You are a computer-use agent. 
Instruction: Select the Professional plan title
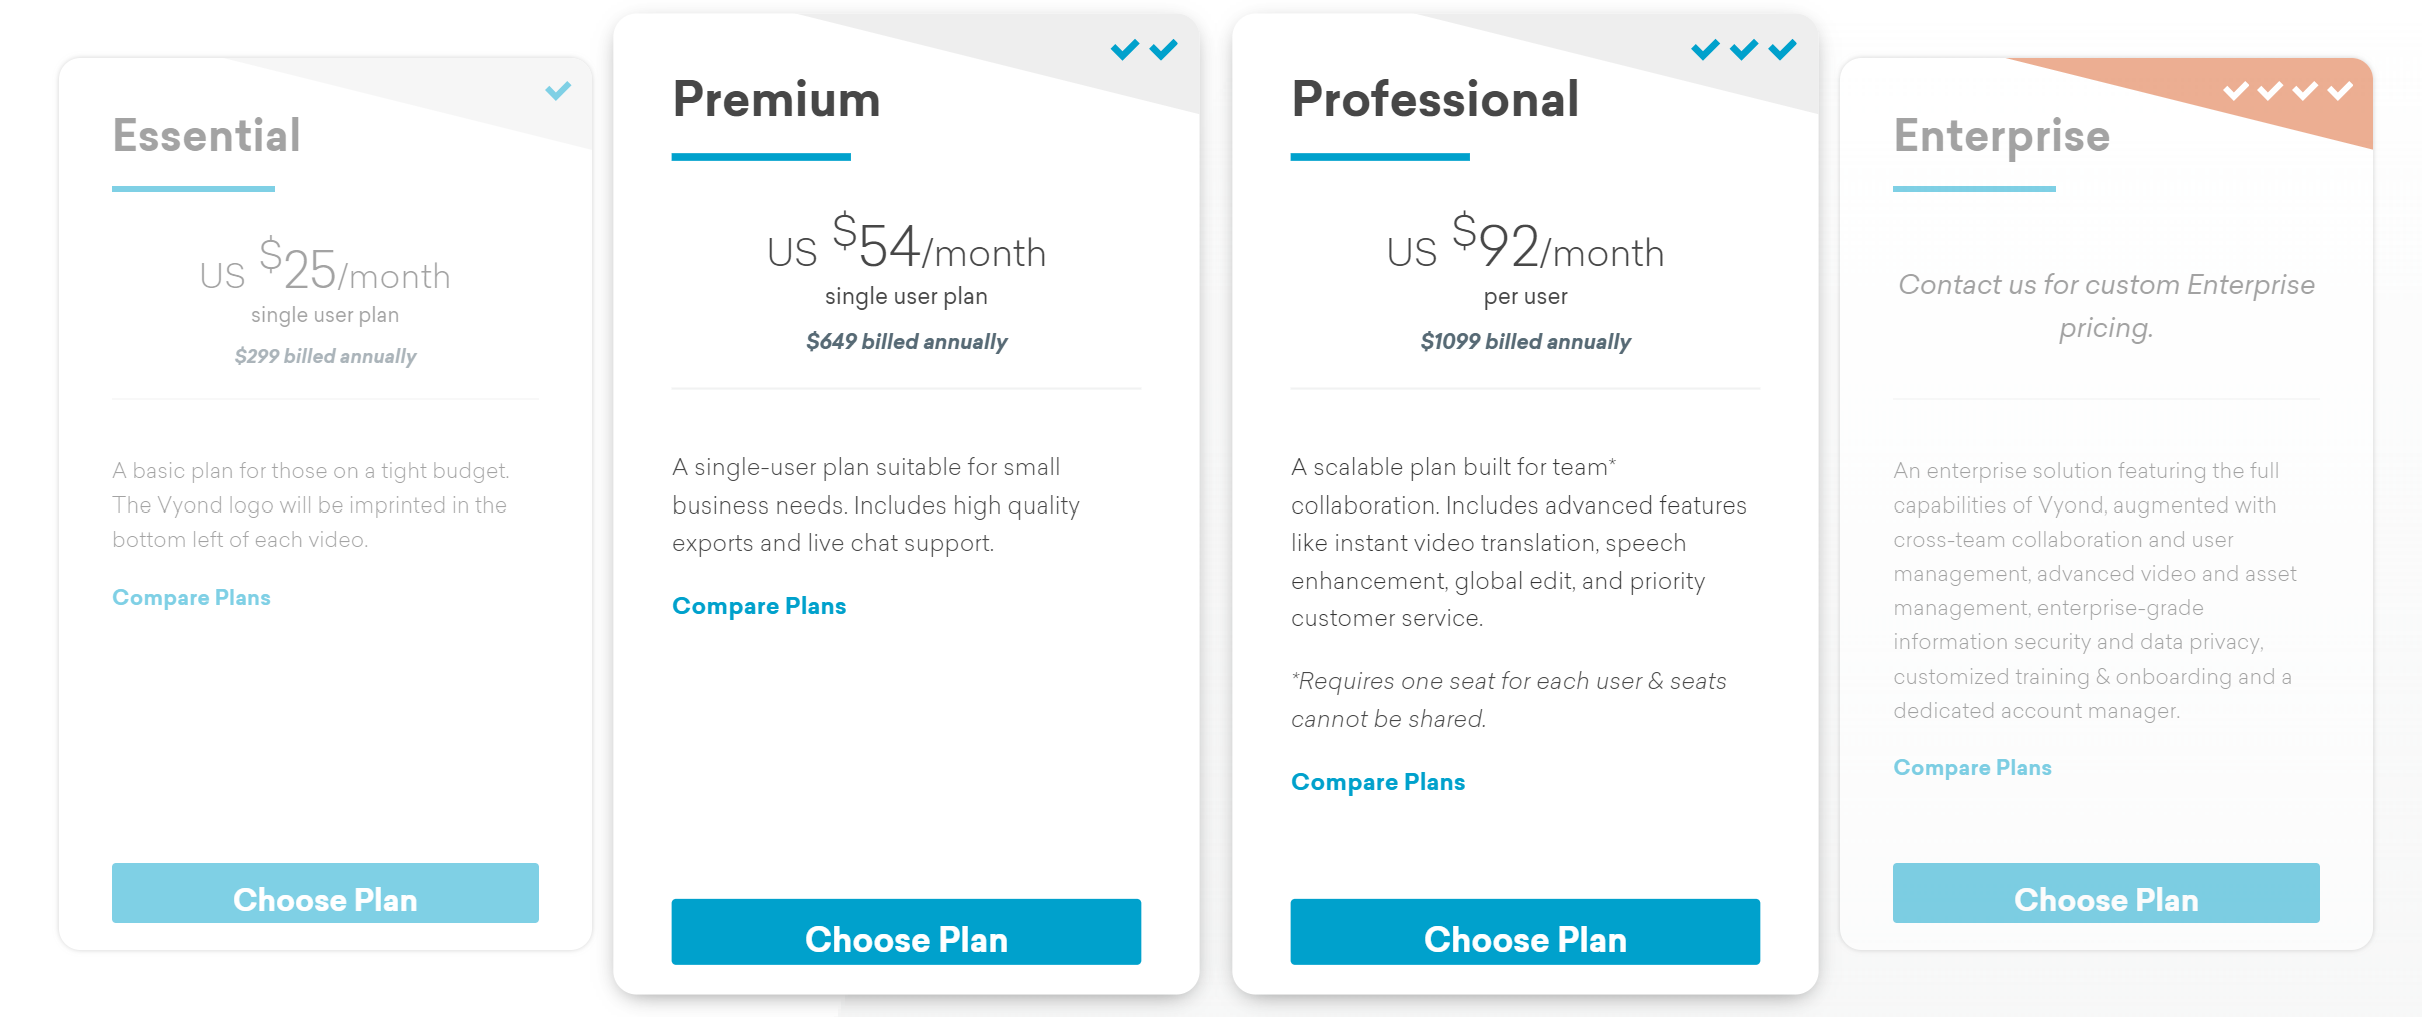pos(1435,100)
